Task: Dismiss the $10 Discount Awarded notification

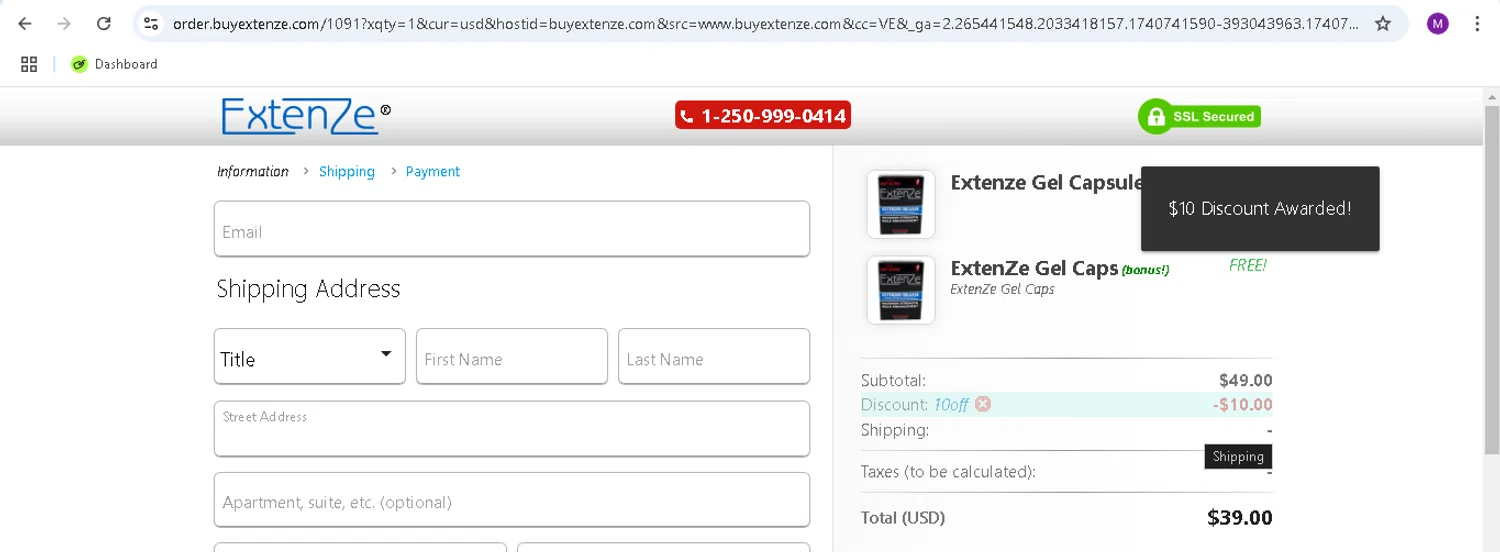Action: (x=1260, y=208)
